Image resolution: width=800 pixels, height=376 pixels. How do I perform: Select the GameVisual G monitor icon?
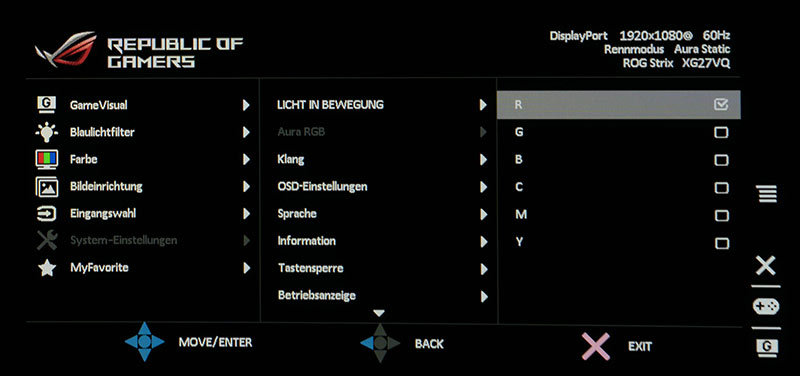coord(47,104)
